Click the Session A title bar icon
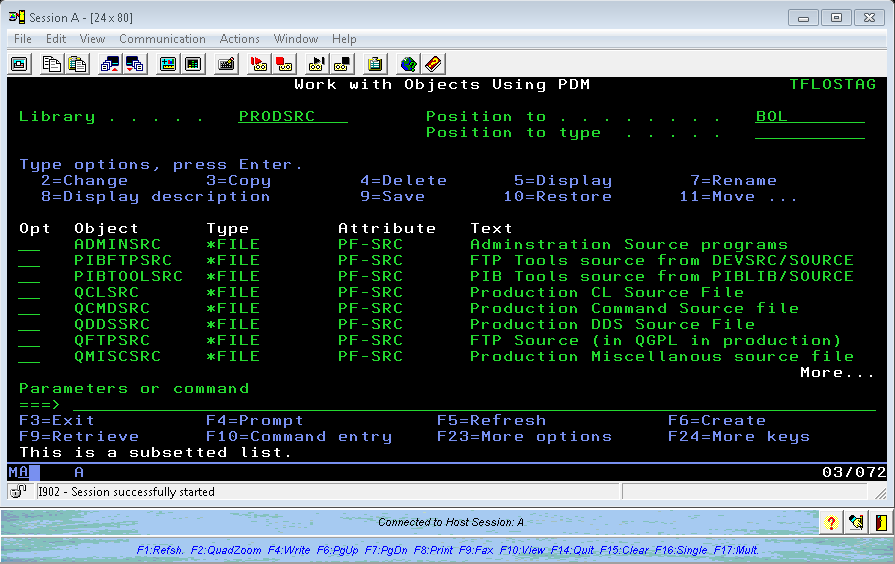Viewport: 895px width, 564px height. [x=17, y=17]
